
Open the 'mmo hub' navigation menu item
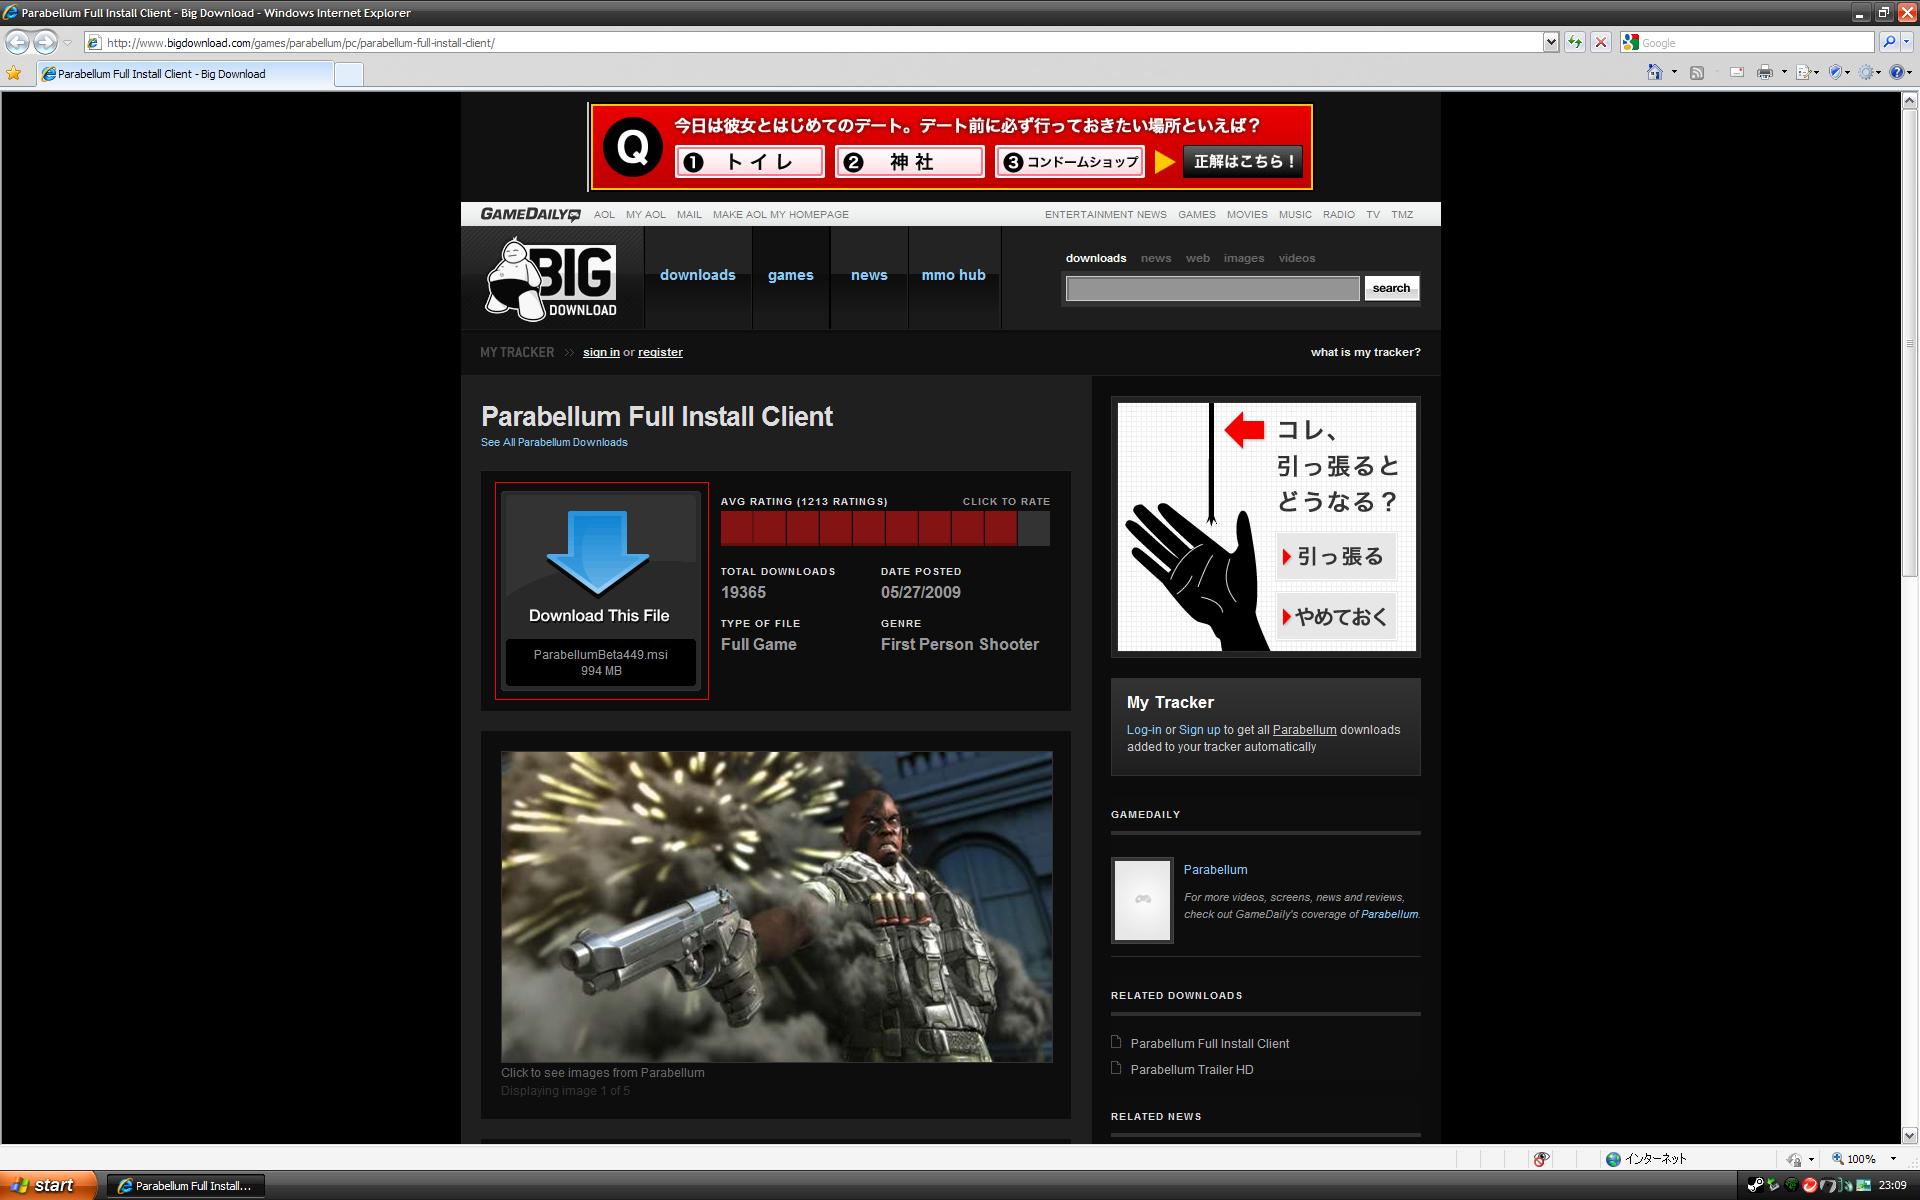click(953, 275)
